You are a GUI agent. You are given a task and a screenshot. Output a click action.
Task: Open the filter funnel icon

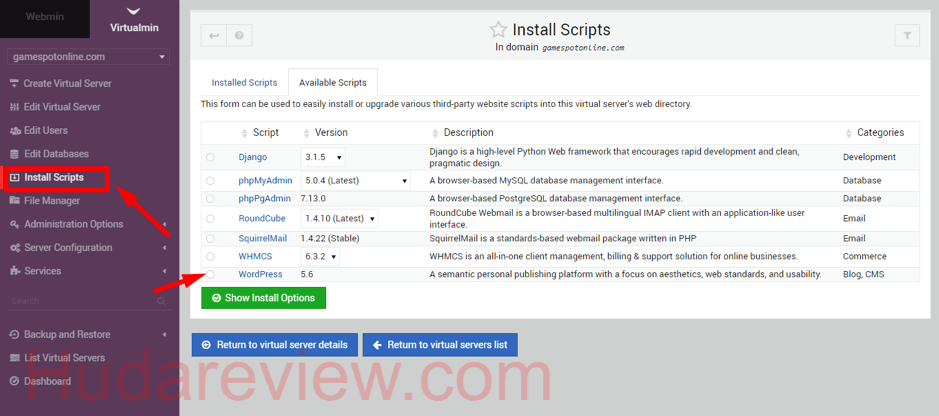(907, 35)
